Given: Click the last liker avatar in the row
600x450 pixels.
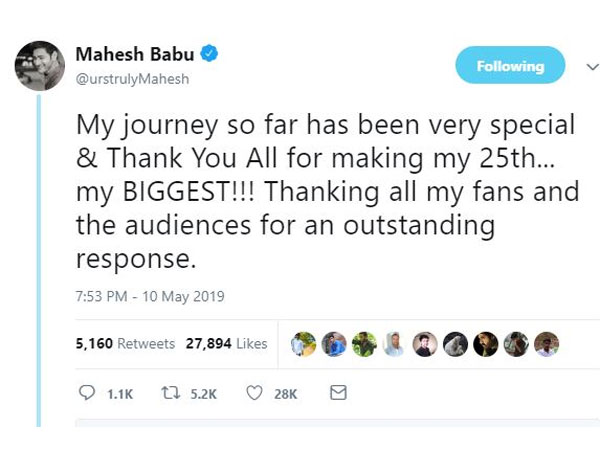Looking at the screenshot, I should click(x=546, y=344).
